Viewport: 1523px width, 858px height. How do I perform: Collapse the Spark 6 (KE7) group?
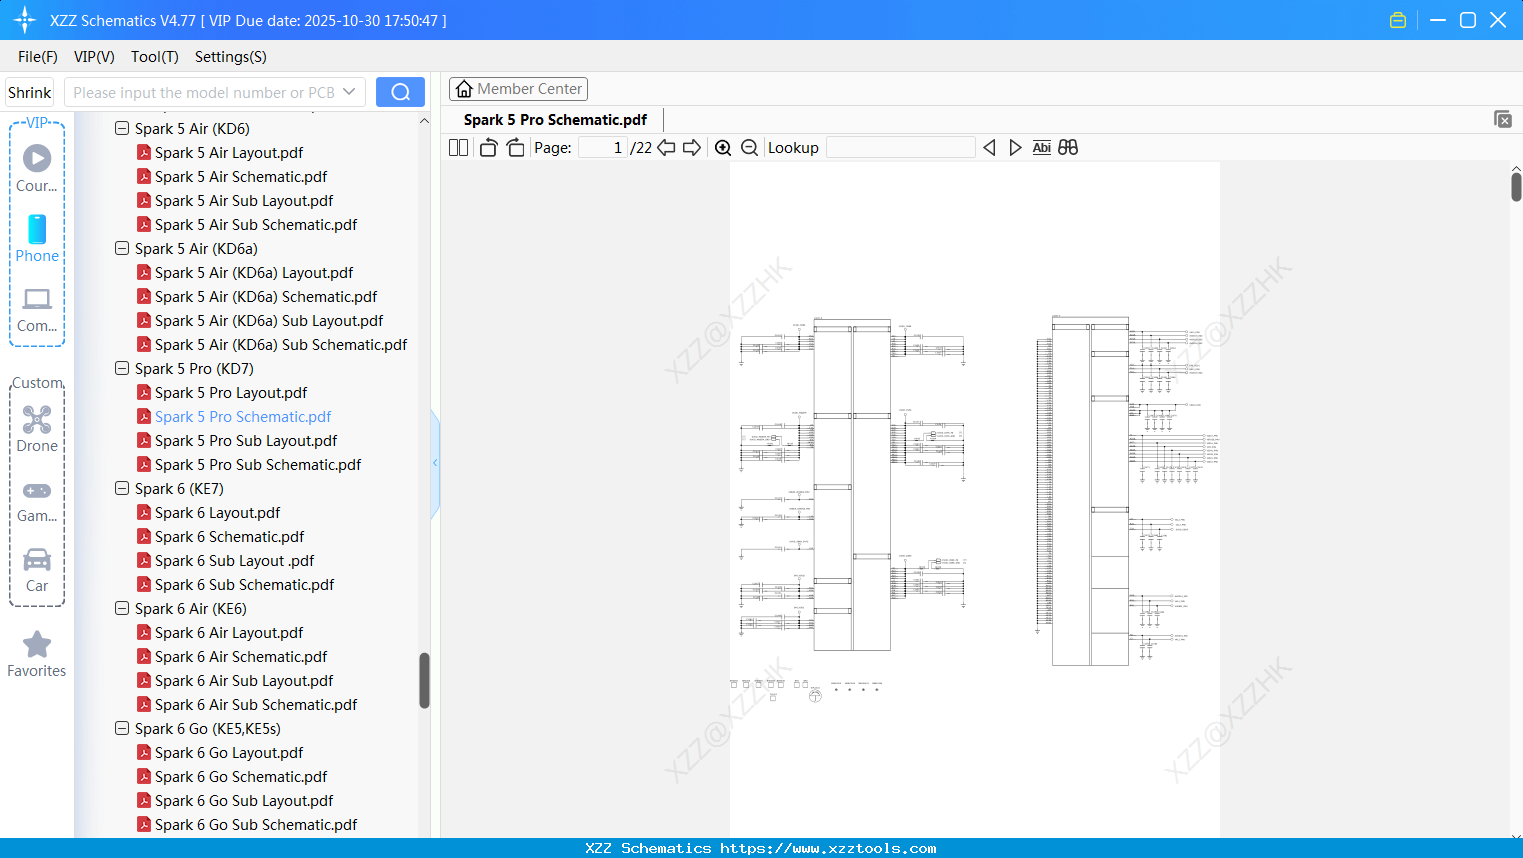(x=121, y=488)
